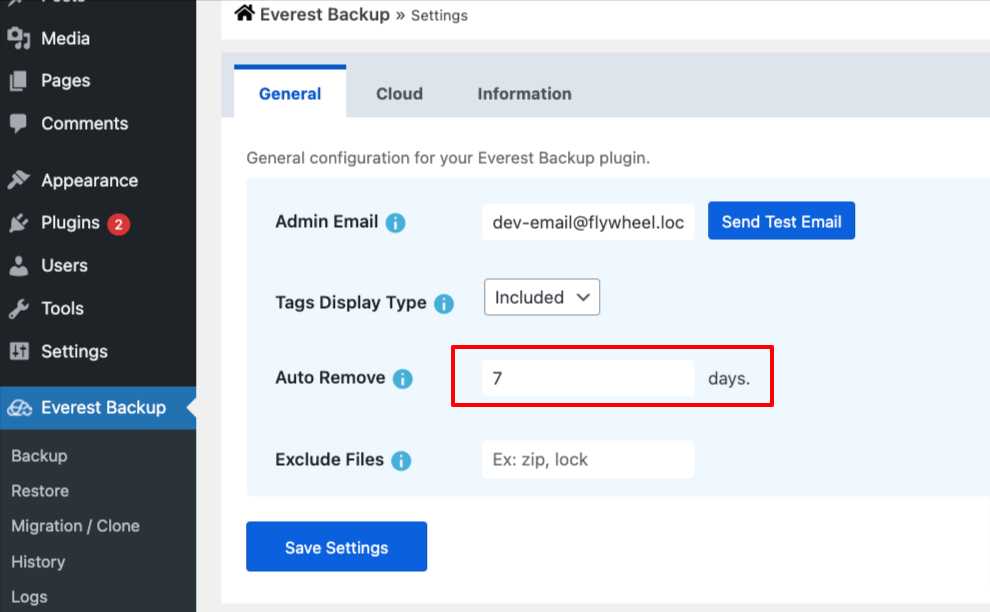Open the Tags Display Type dropdown
This screenshot has width=990, height=612.
click(x=542, y=297)
